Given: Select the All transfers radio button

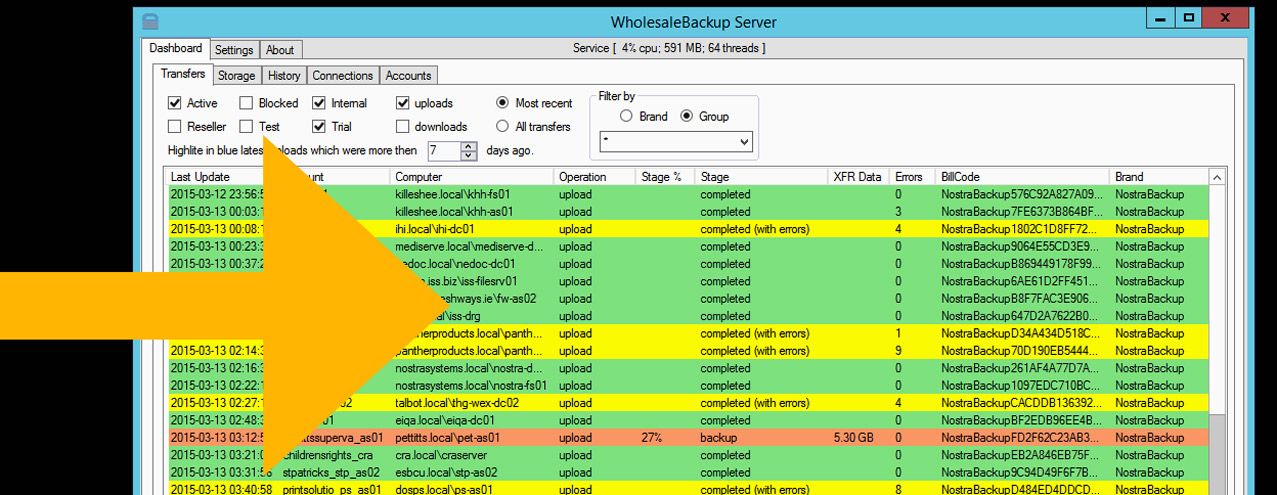Looking at the screenshot, I should [503, 127].
